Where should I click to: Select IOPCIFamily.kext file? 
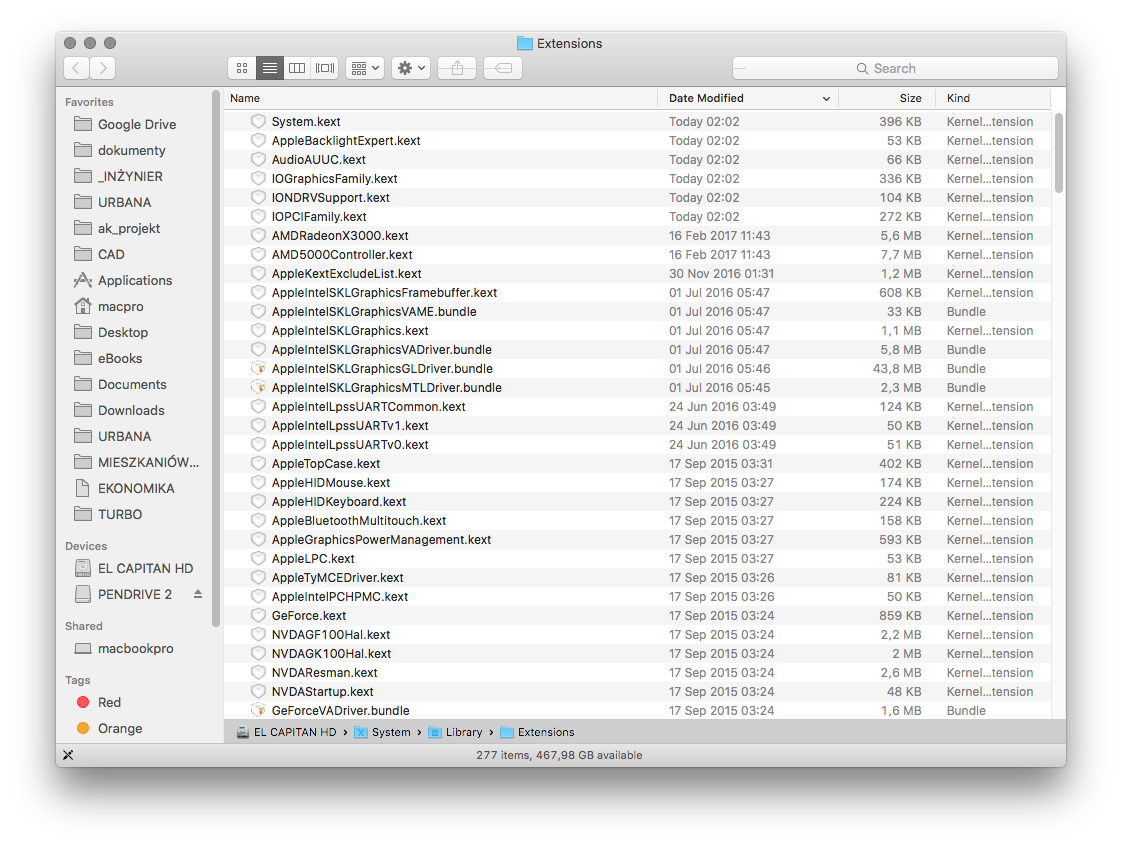(x=638, y=217)
